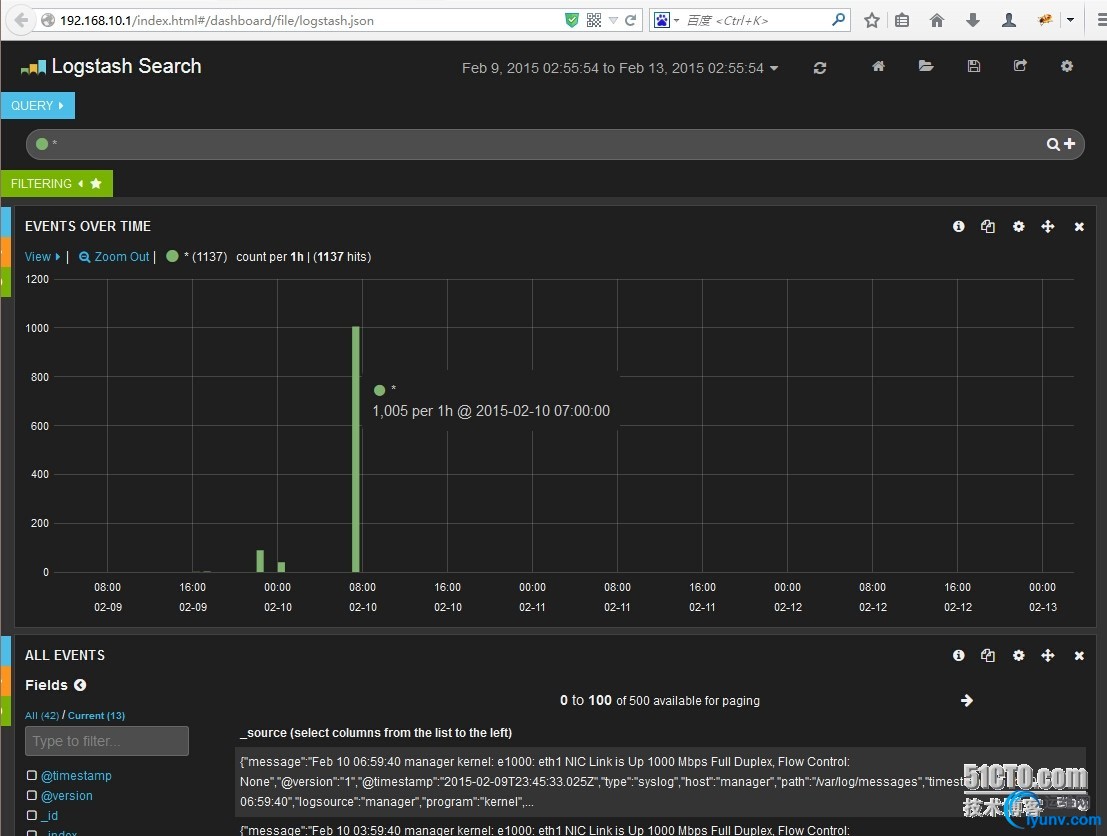
Task: Click the browser addon icon beside profile
Action: pyautogui.click(x=1045, y=20)
